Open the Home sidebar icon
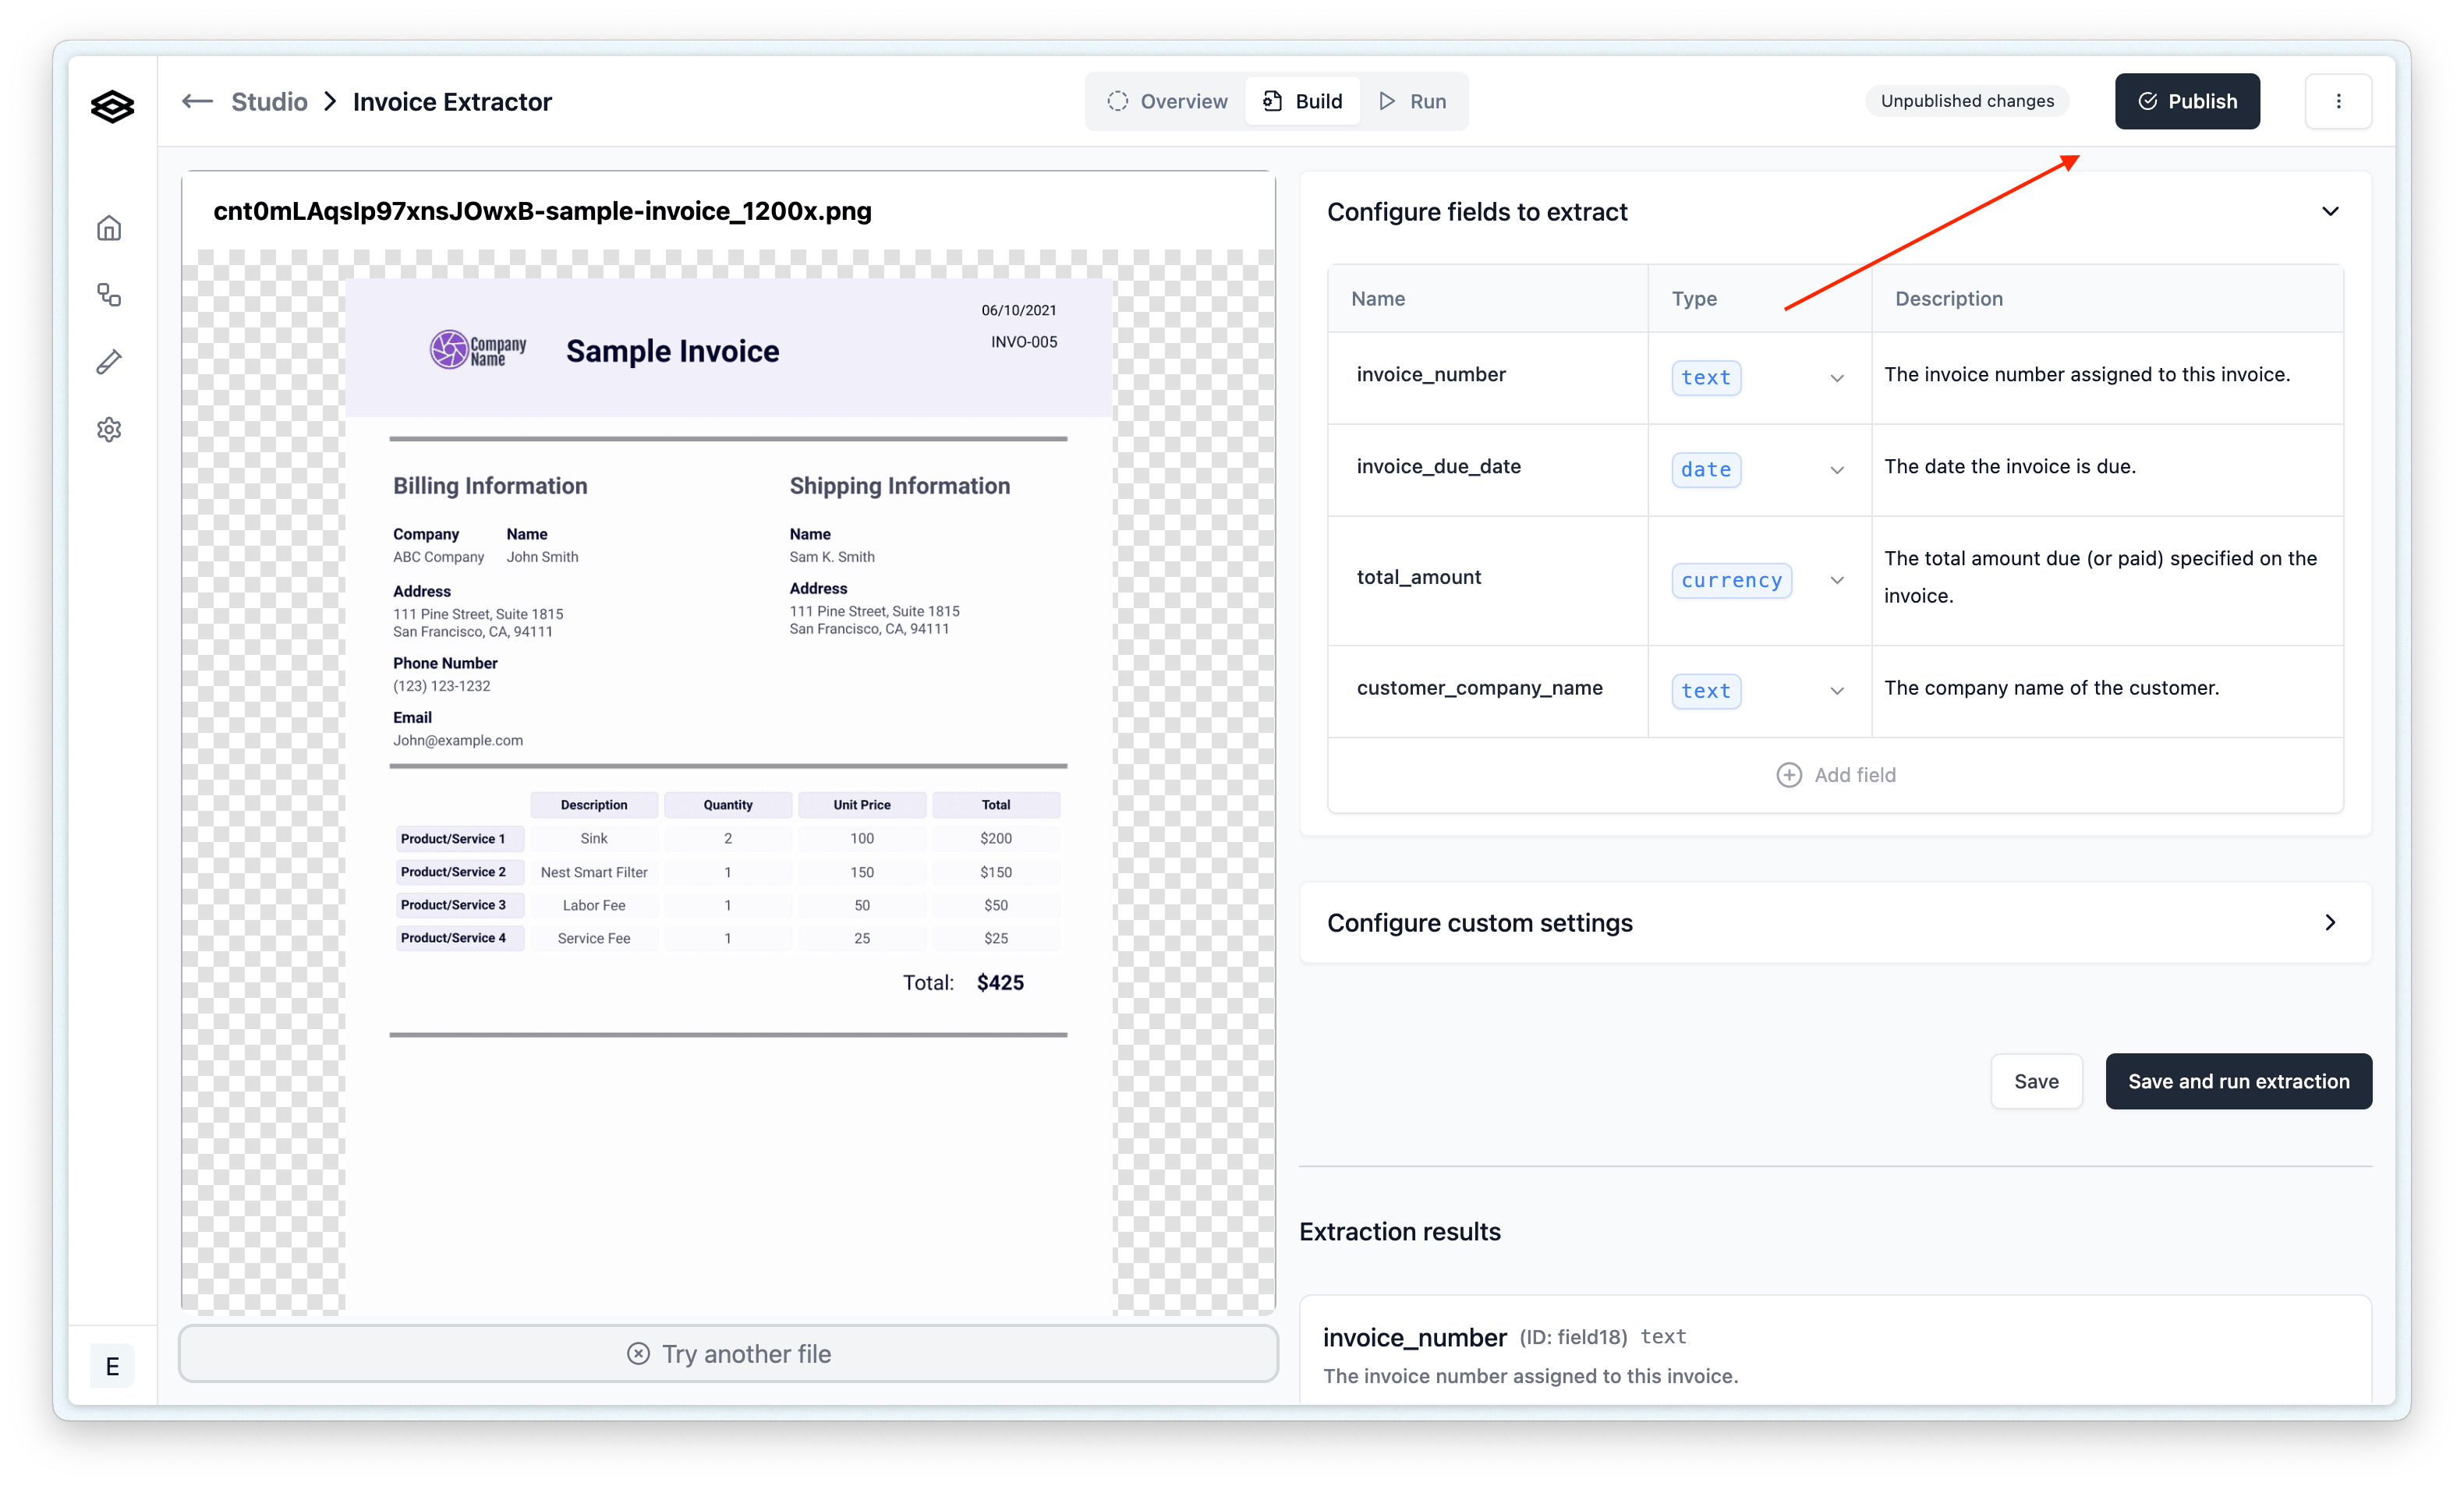Image resolution: width=2464 pixels, height=1486 pixels. (109, 228)
